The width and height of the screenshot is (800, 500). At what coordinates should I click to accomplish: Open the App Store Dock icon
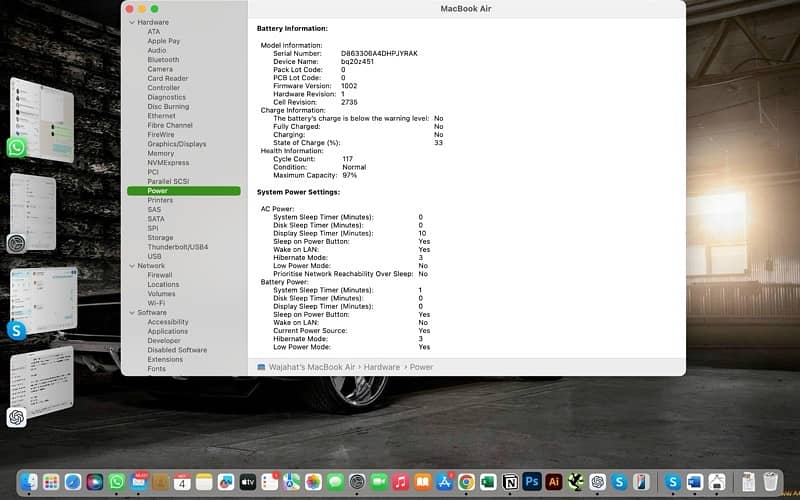pyautogui.click(x=444, y=482)
